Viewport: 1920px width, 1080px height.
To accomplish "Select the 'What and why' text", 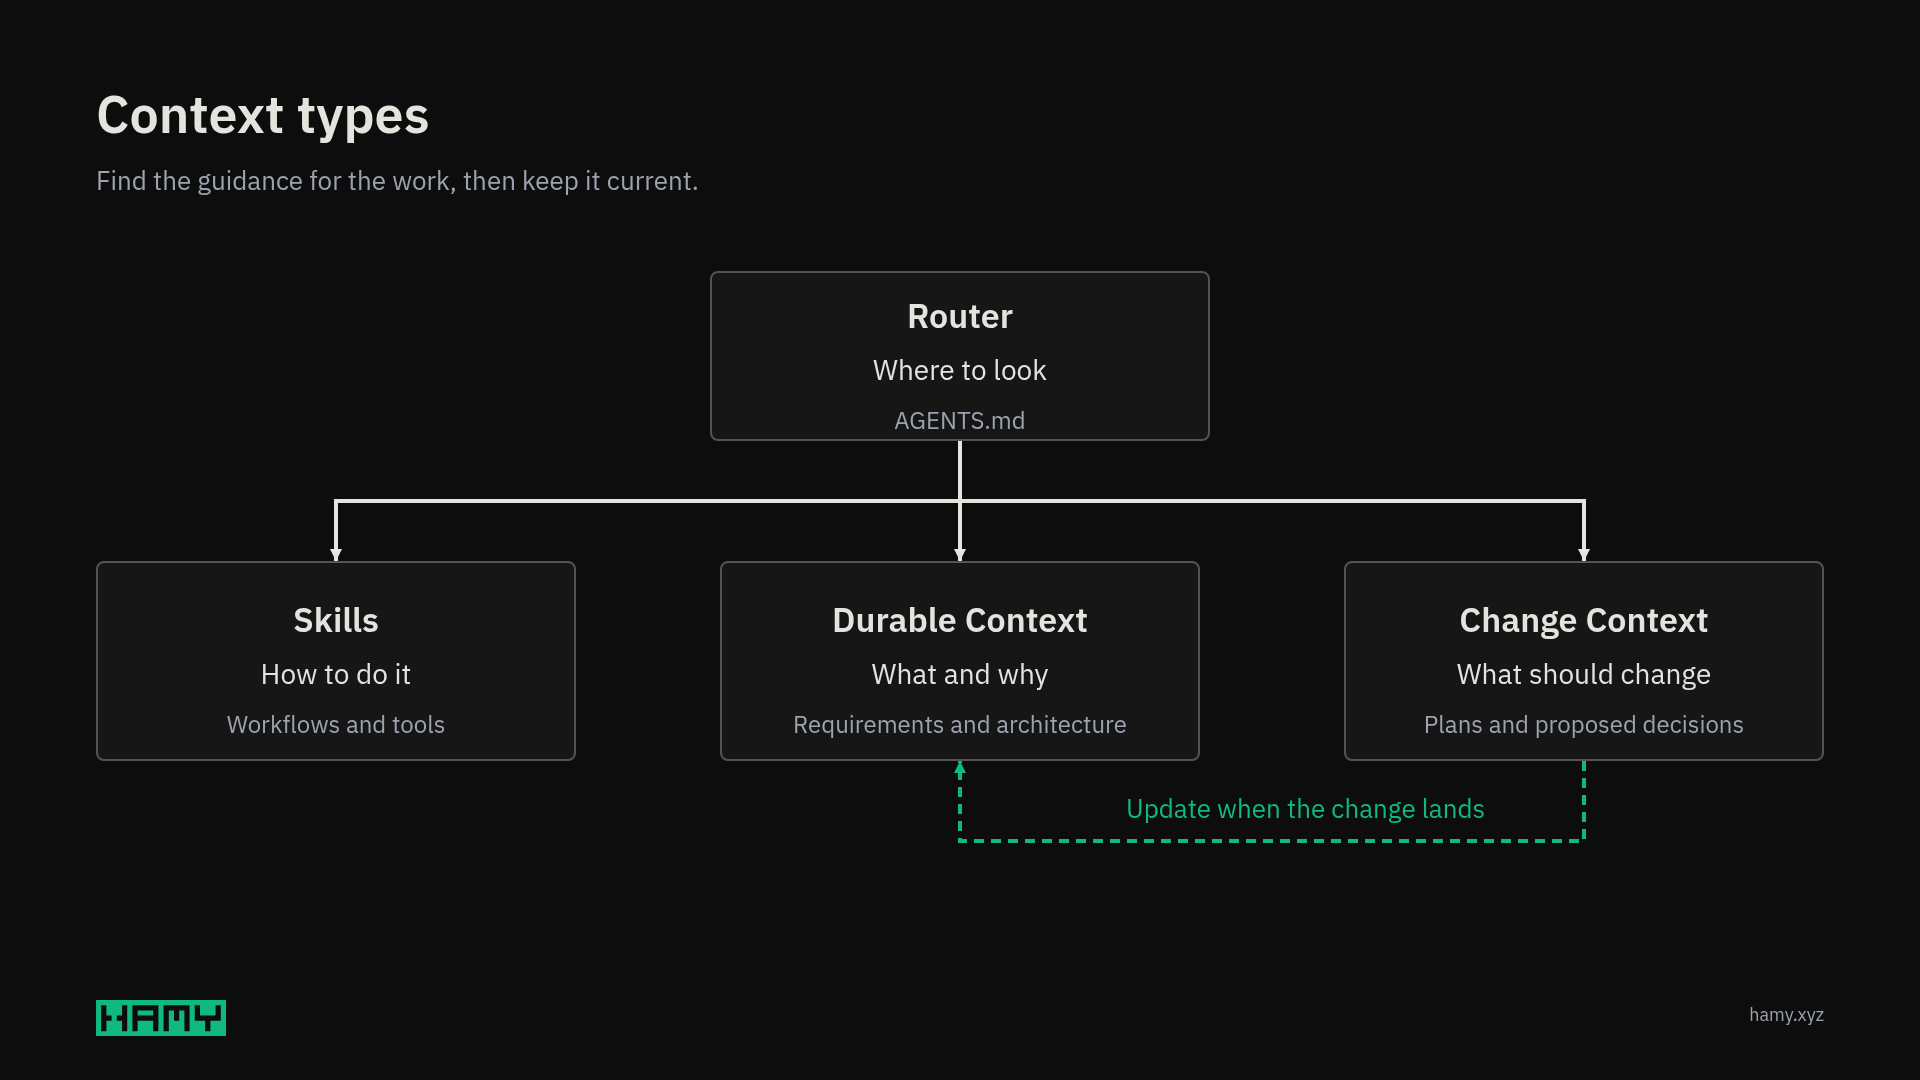I will 960,675.
